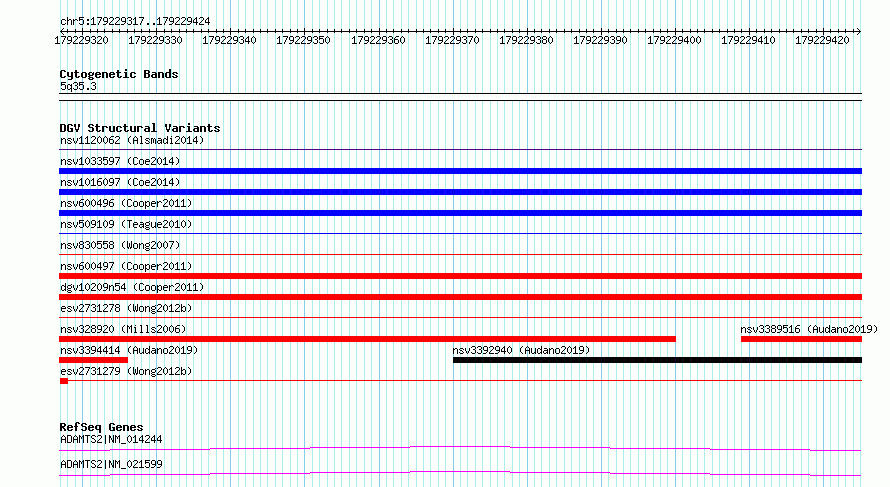Select the nsv3392940 (Audano2019) black bar
890x487 pixels.
tap(657, 360)
